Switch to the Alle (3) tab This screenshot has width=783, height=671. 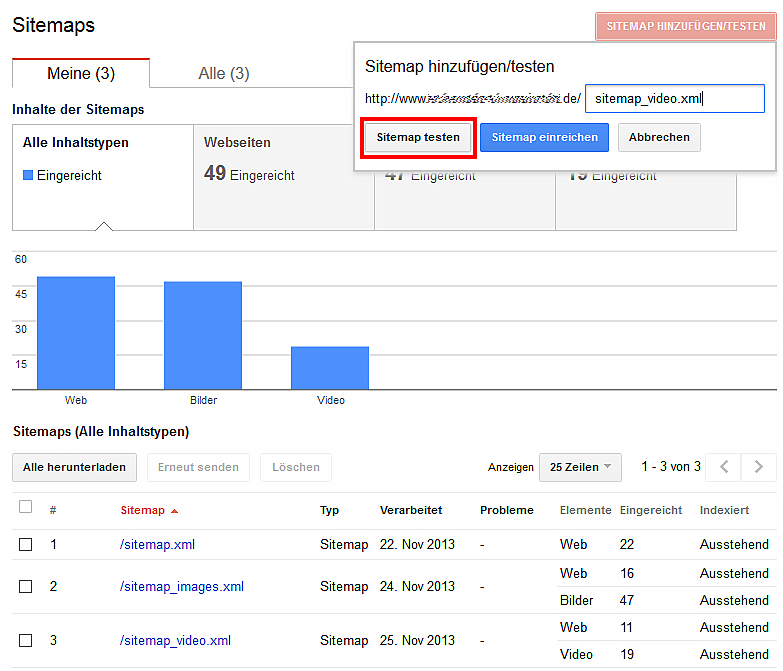[224, 73]
